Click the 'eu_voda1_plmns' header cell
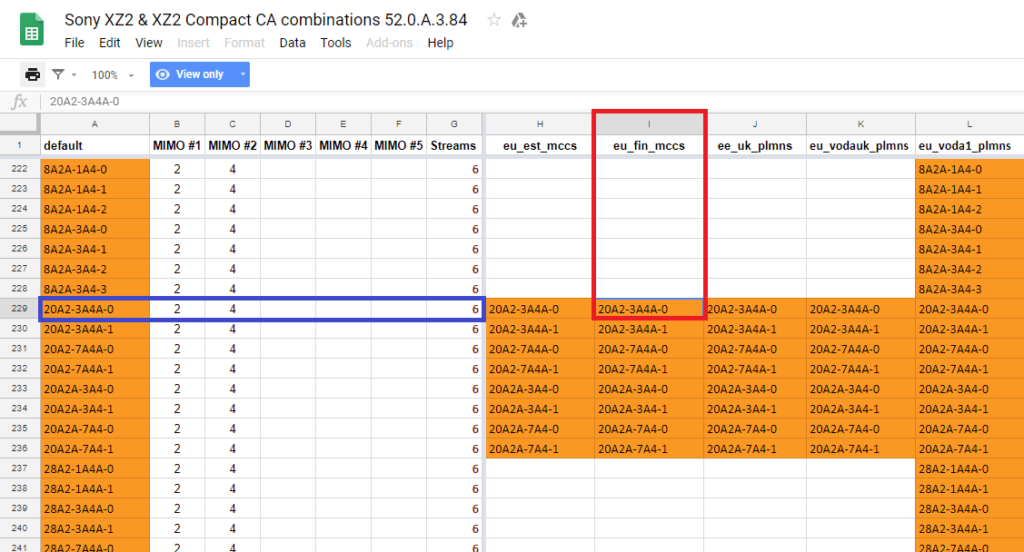 click(x=969, y=146)
